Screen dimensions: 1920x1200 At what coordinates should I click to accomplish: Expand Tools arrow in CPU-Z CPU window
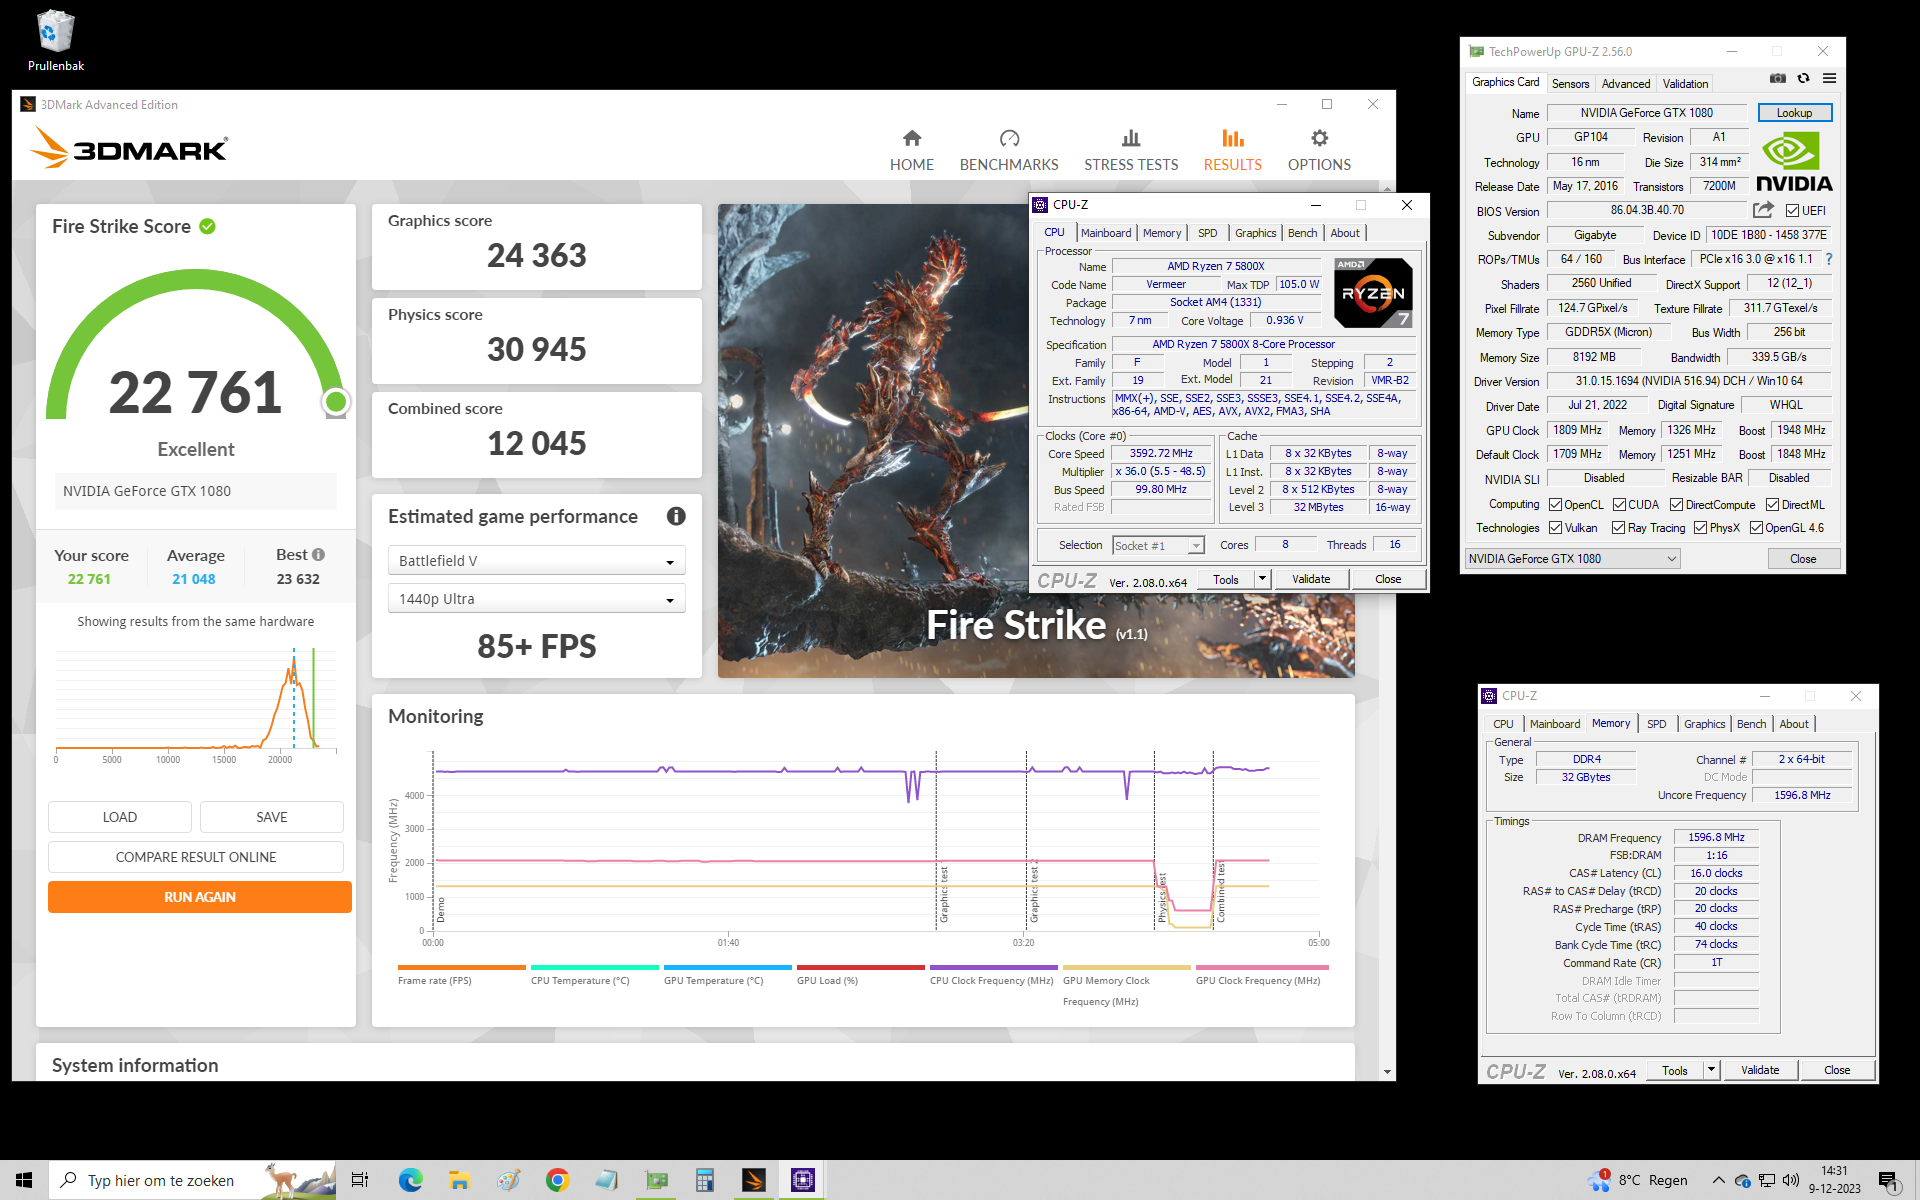point(1262,578)
